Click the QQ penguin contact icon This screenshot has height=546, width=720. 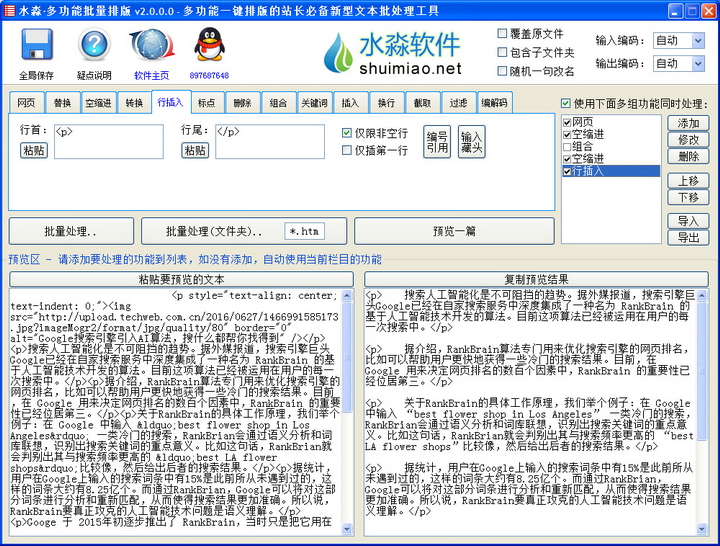[x=209, y=45]
